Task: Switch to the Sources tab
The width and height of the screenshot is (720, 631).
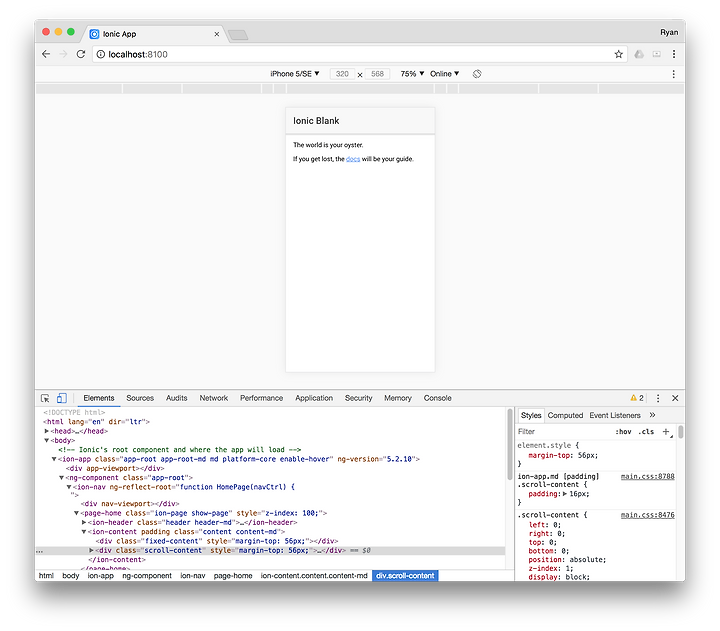Action: point(140,398)
